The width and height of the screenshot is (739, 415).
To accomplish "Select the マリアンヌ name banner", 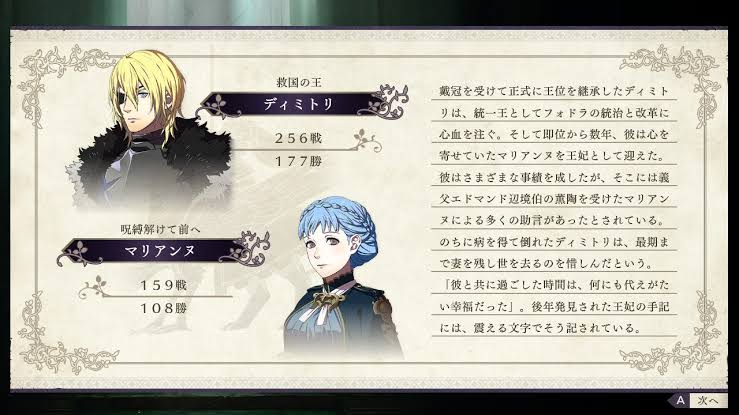I will pyautogui.click(x=163, y=250).
